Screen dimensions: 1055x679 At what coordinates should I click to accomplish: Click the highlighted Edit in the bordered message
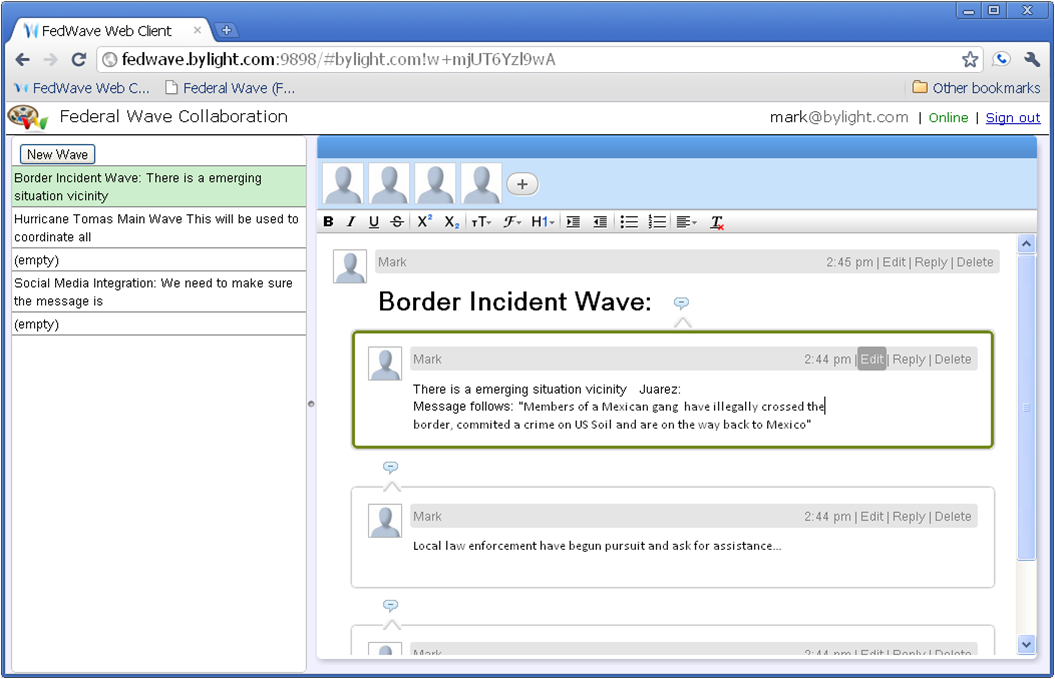pos(871,359)
